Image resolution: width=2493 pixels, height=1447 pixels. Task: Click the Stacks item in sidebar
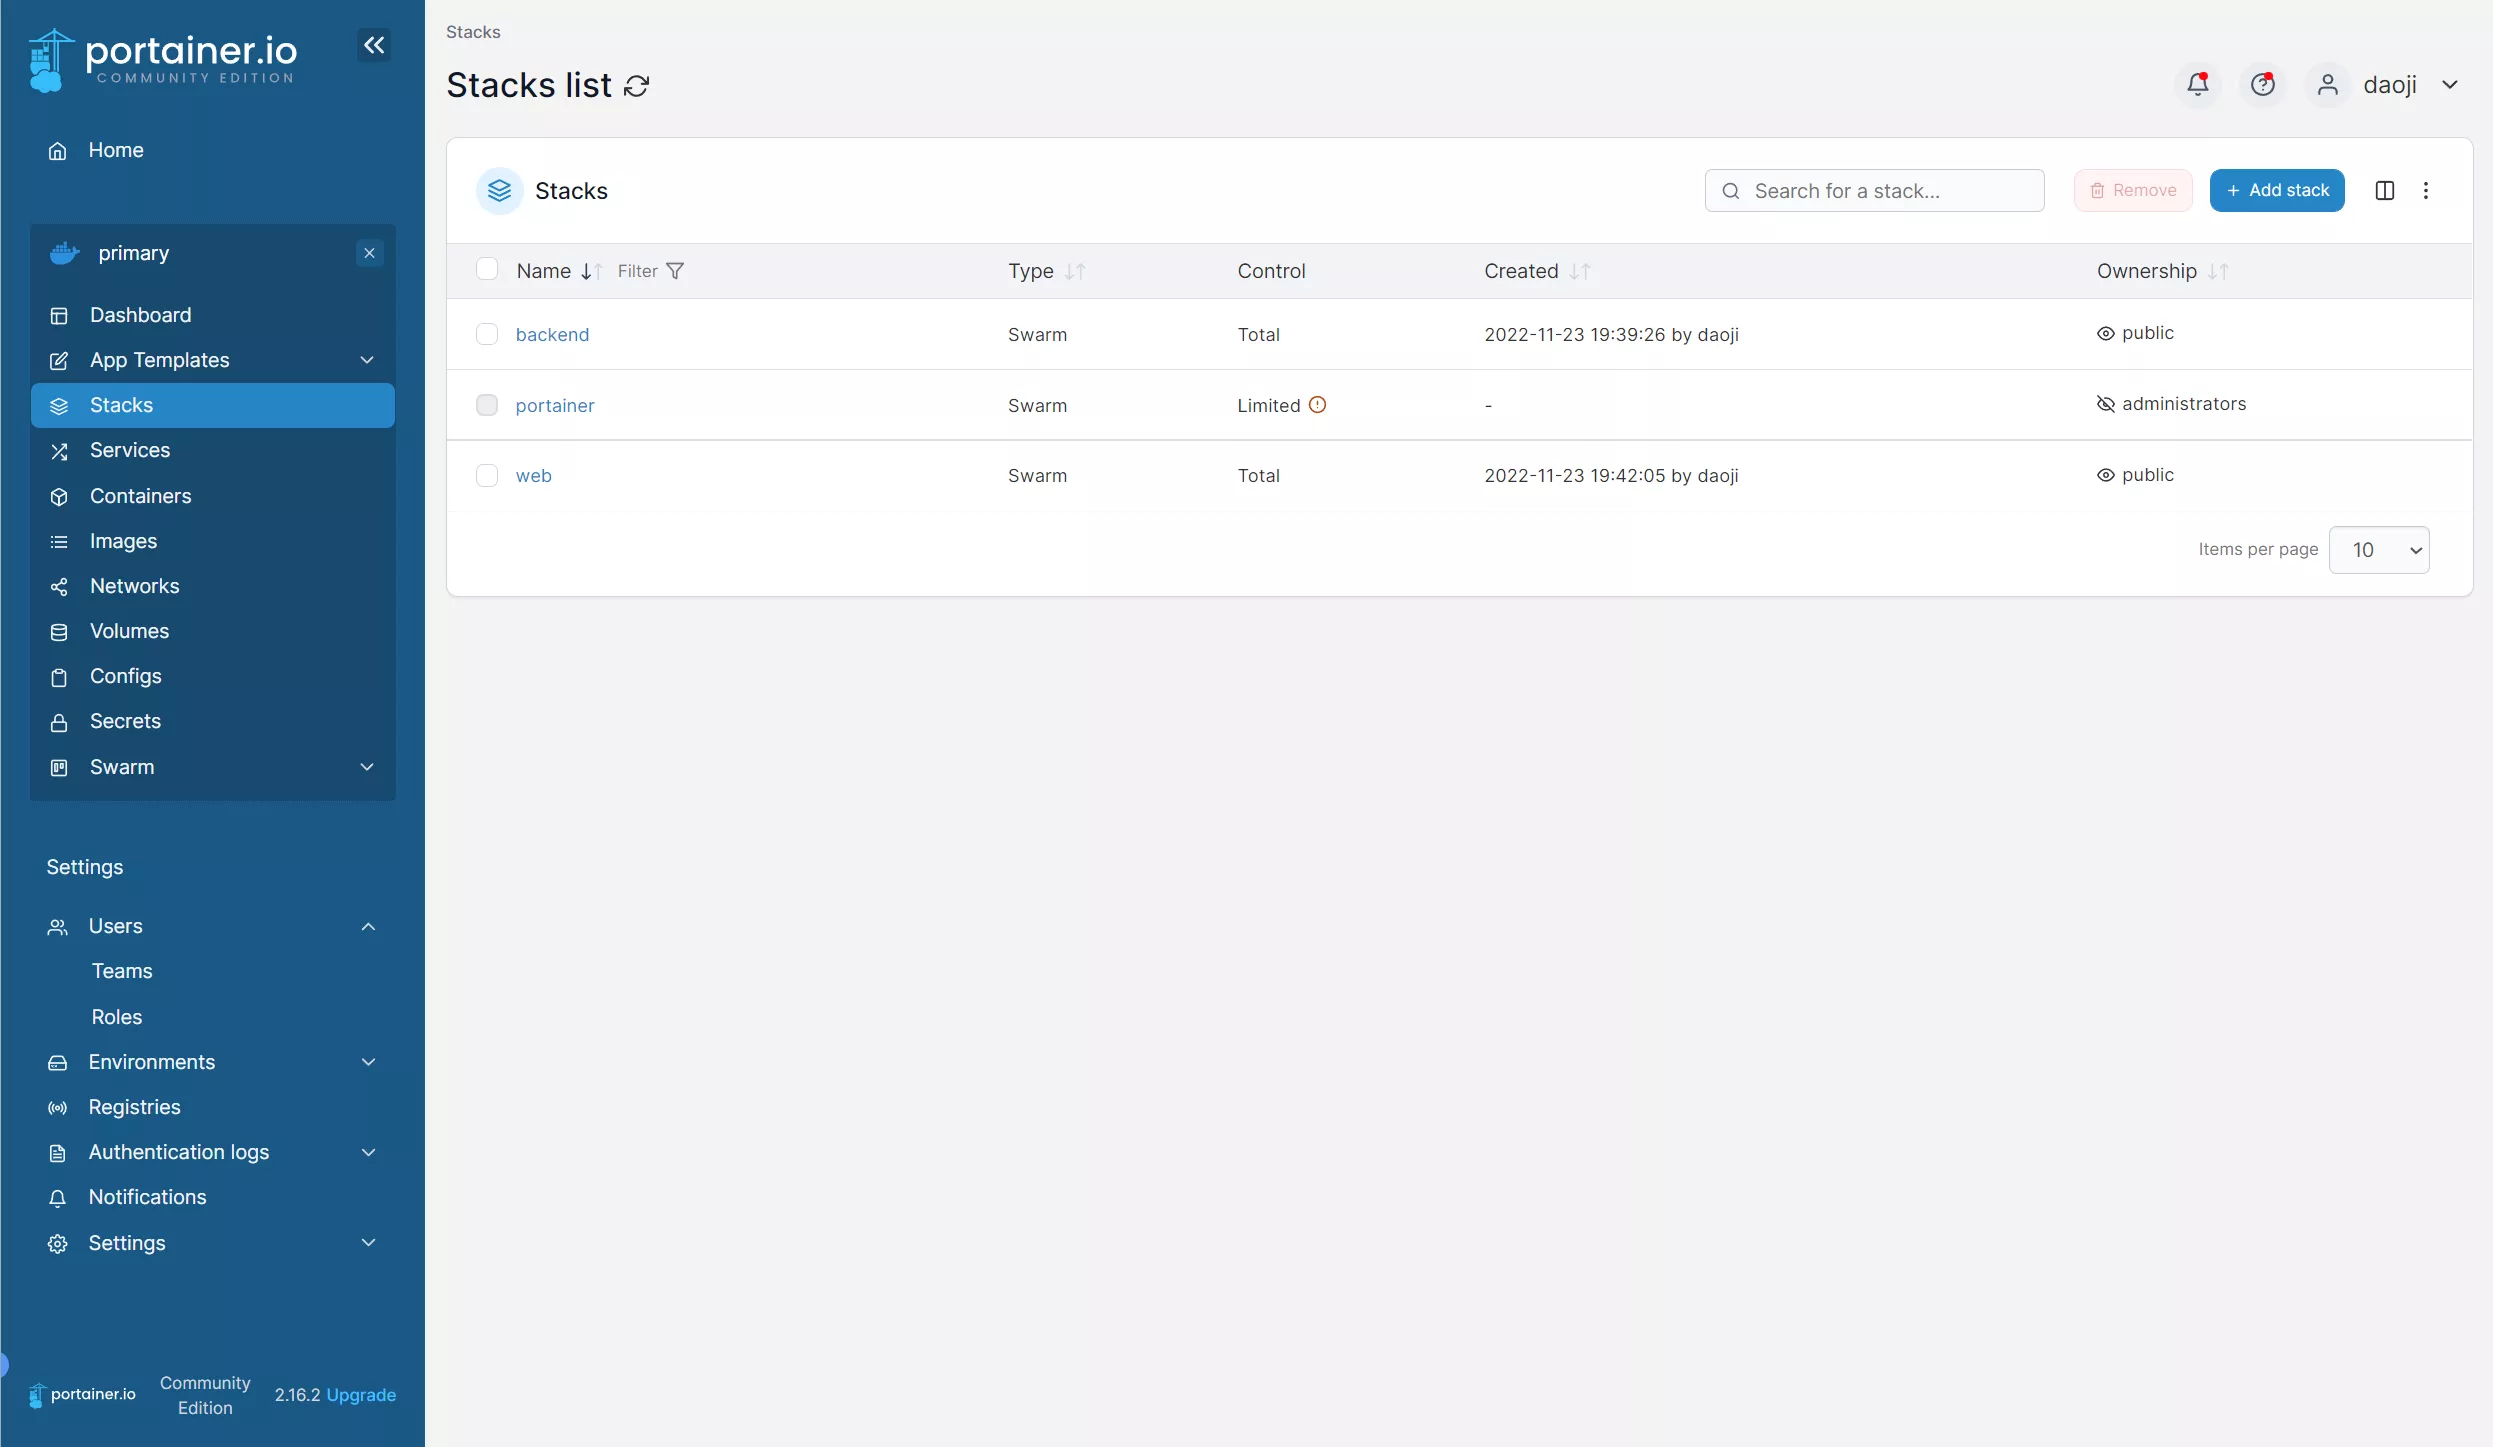coord(212,405)
